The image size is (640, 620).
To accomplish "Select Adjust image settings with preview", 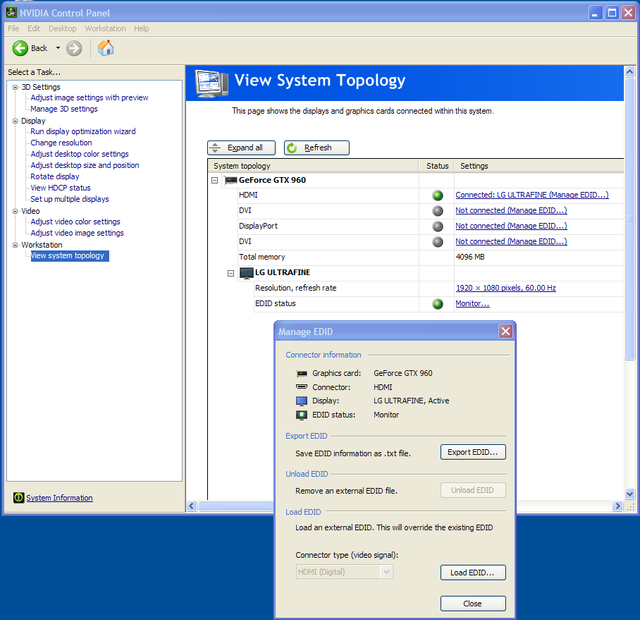I will [89, 98].
